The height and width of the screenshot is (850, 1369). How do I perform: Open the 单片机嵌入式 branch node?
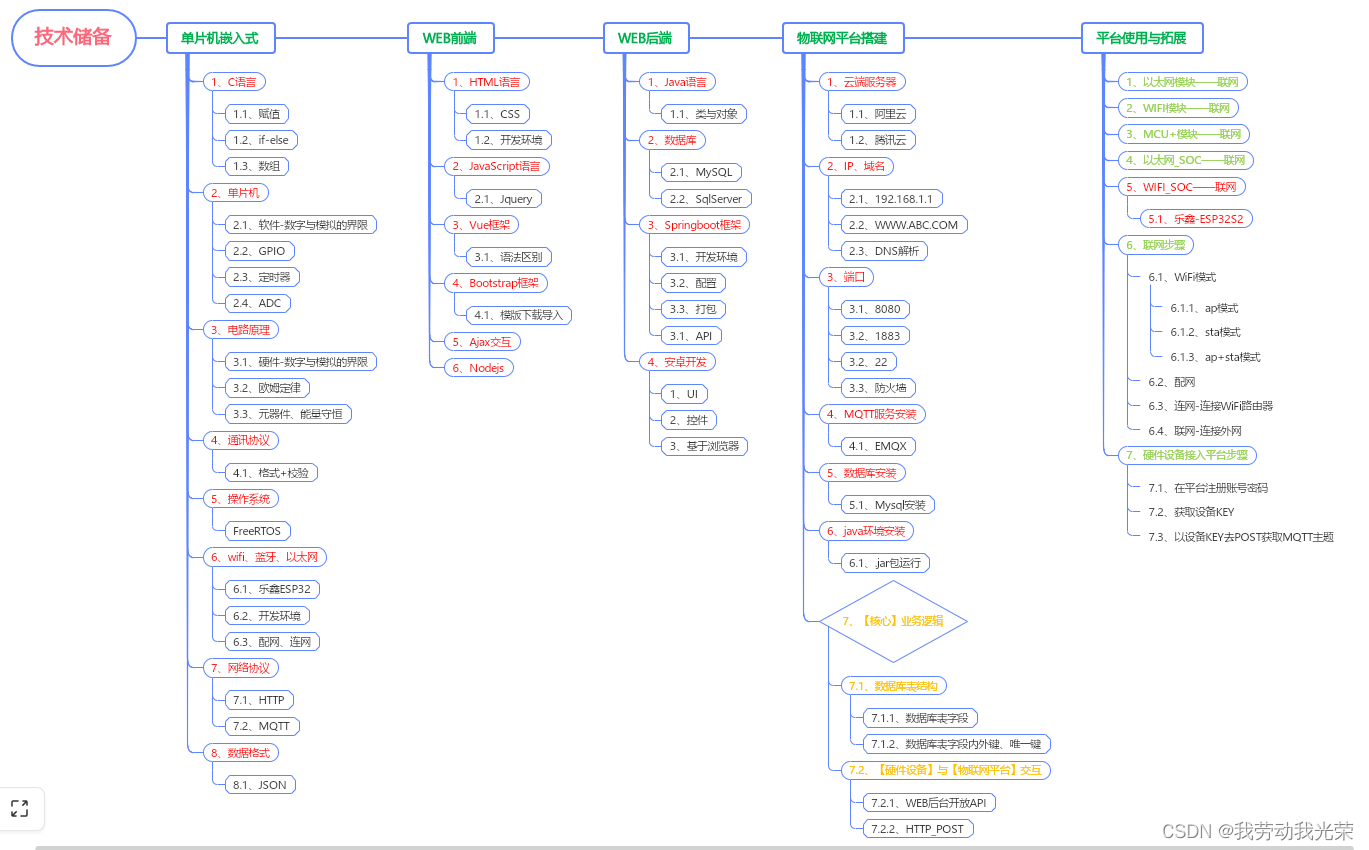222,37
